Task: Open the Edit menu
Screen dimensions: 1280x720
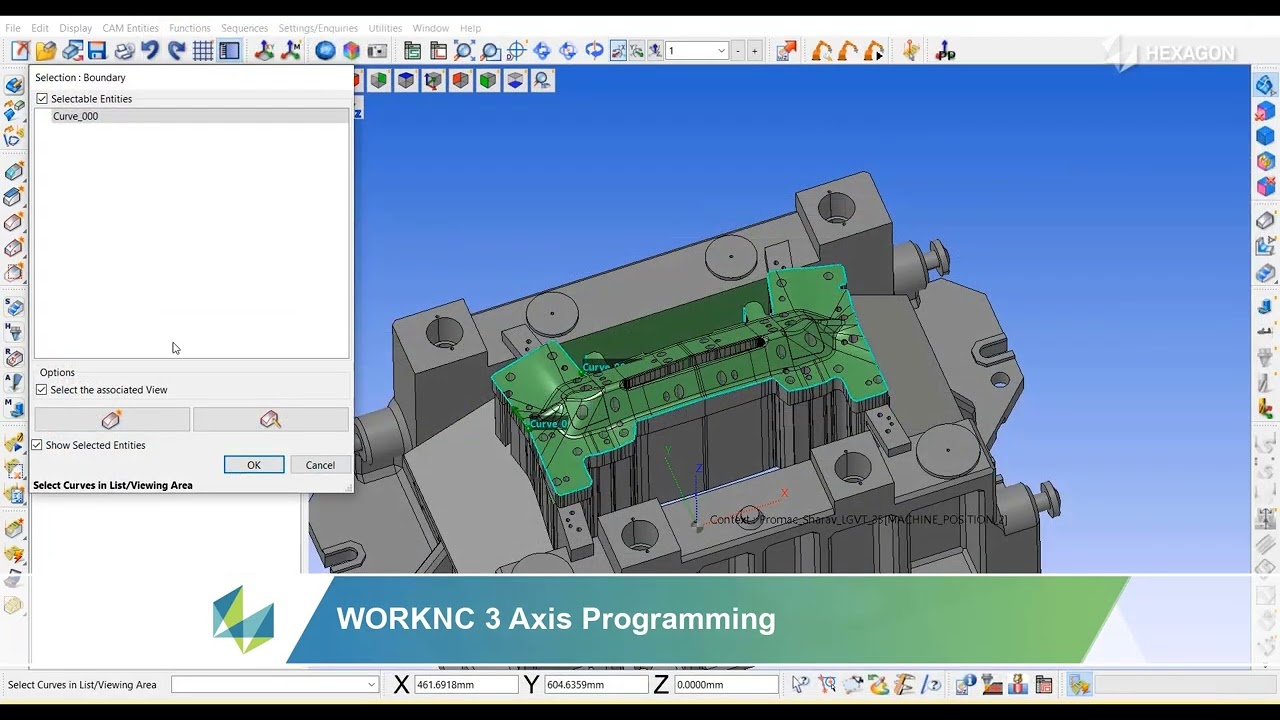Action: (40, 28)
